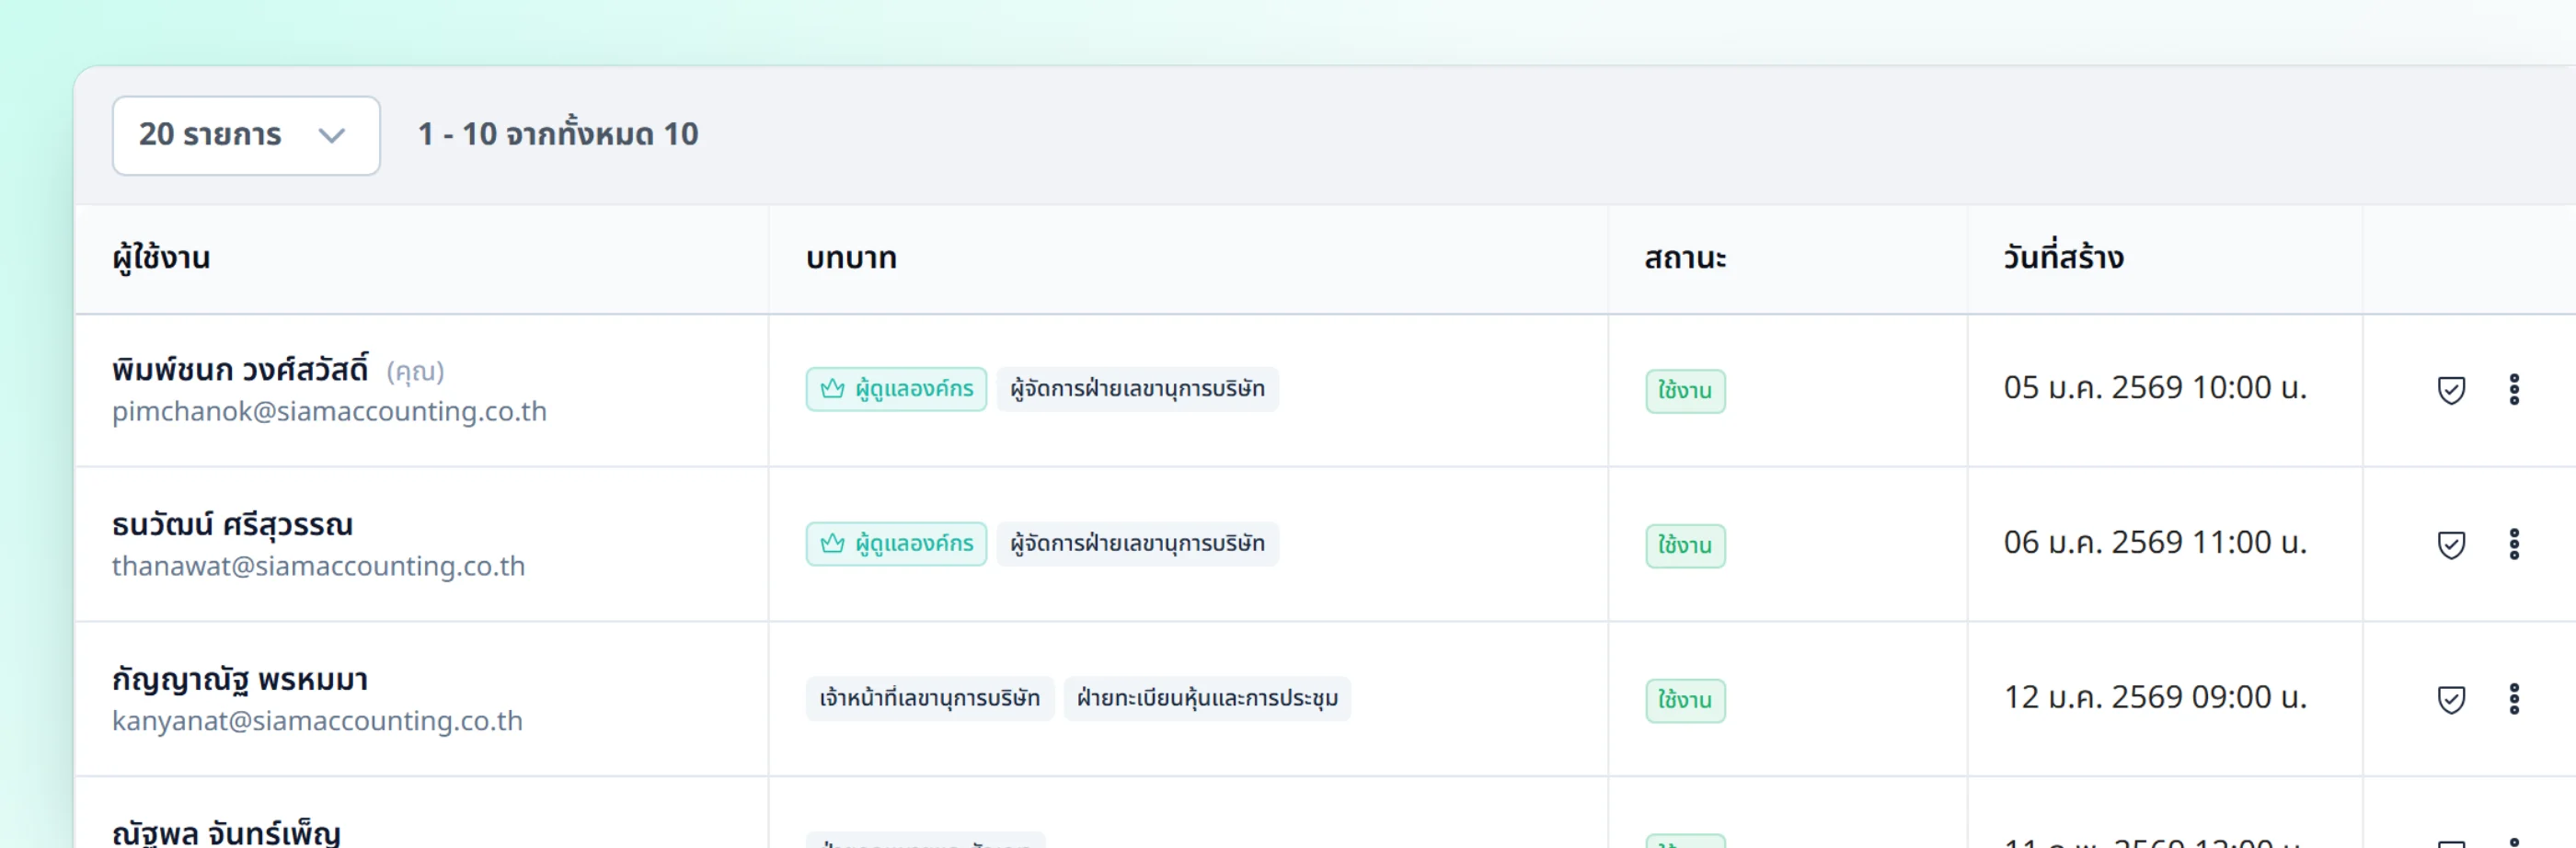
Task: Click the วันที่สร้าง column header
Action: point(2063,257)
